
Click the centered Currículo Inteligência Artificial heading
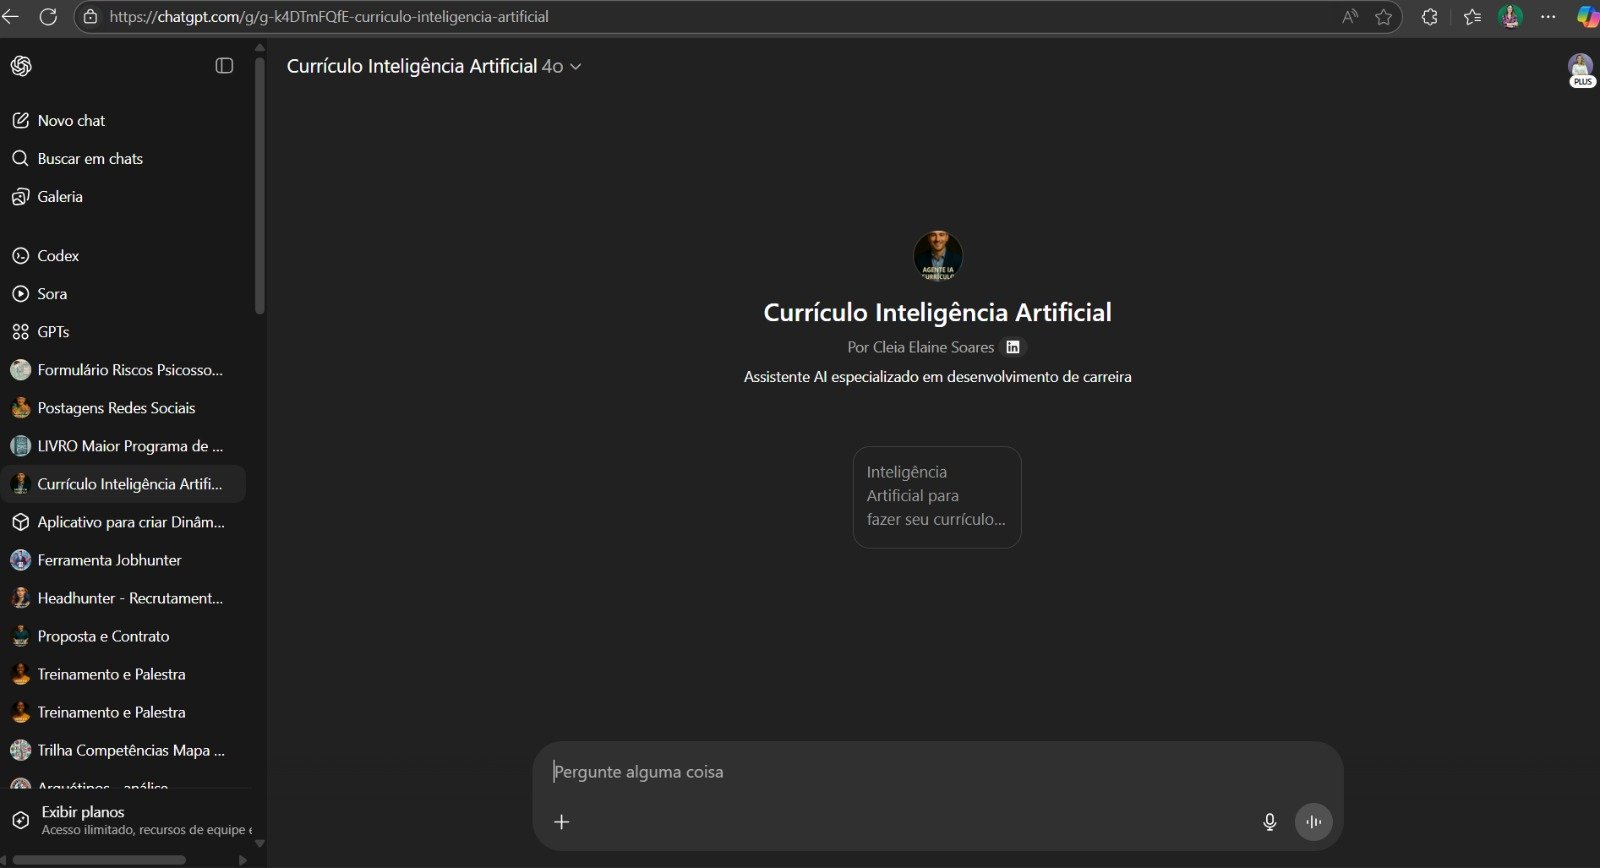tap(938, 313)
